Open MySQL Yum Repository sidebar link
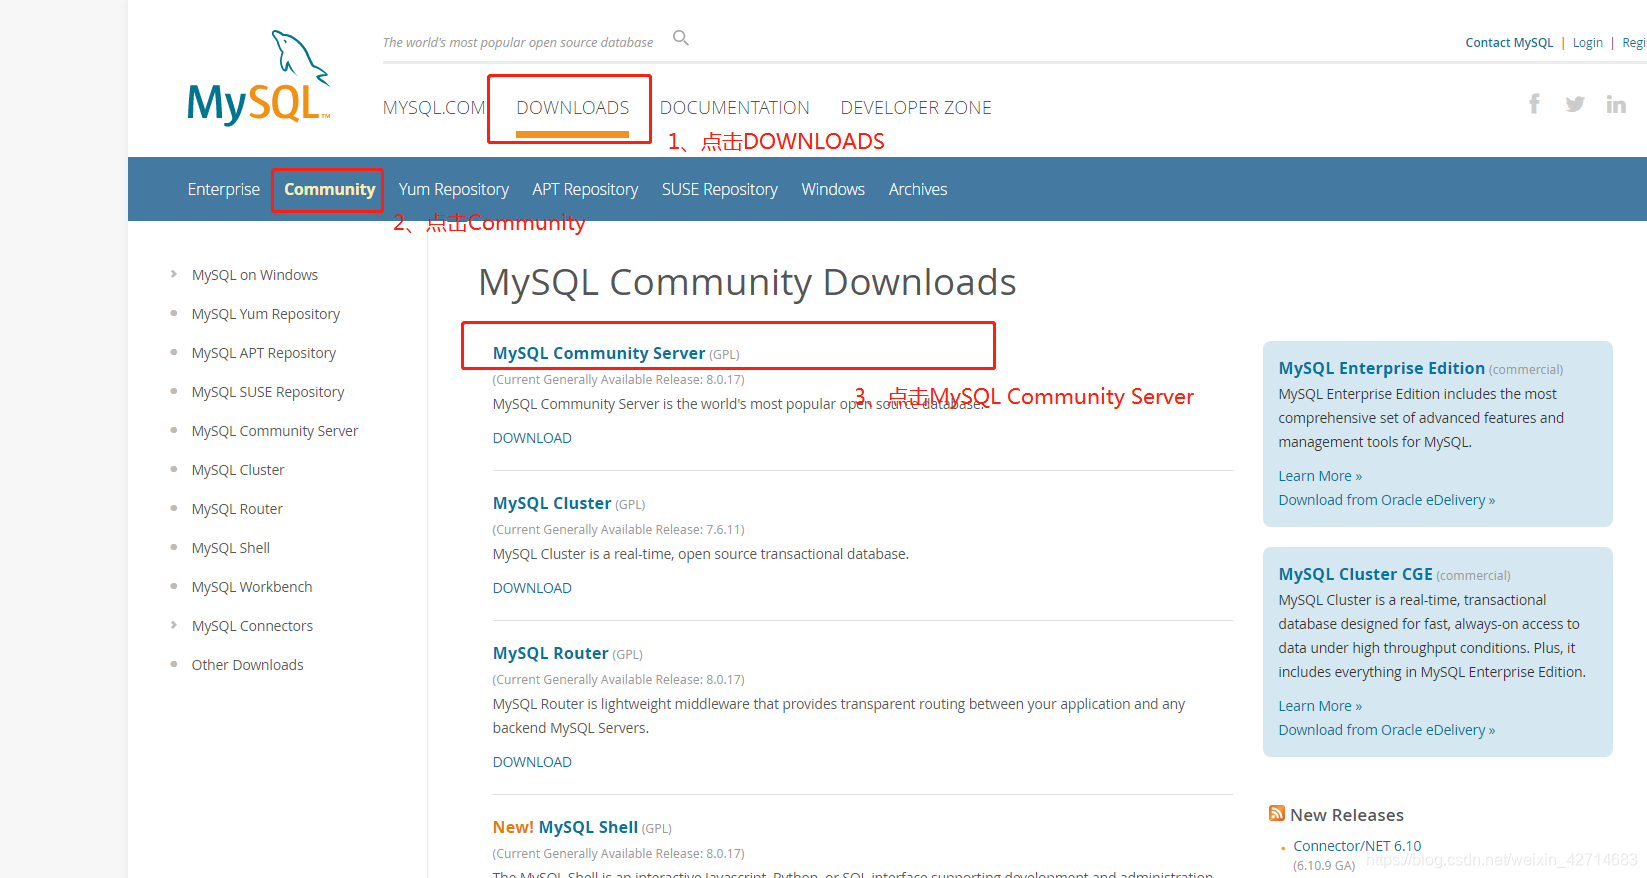The height and width of the screenshot is (878, 1647). [x=266, y=314]
